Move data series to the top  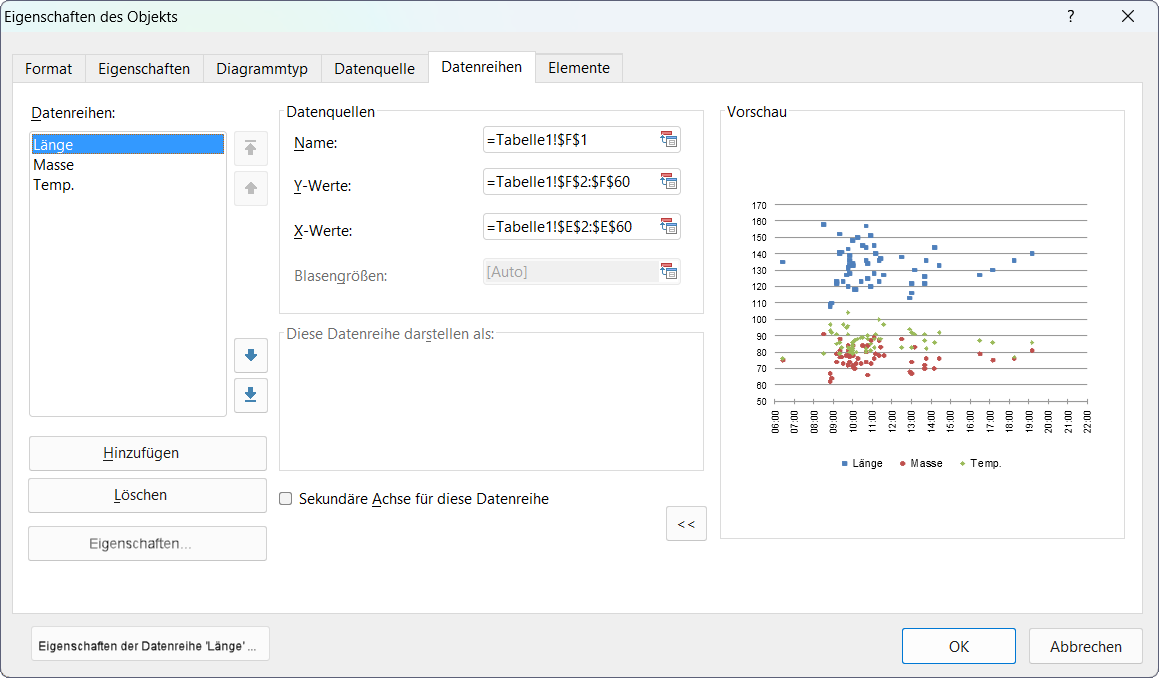(x=251, y=148)
